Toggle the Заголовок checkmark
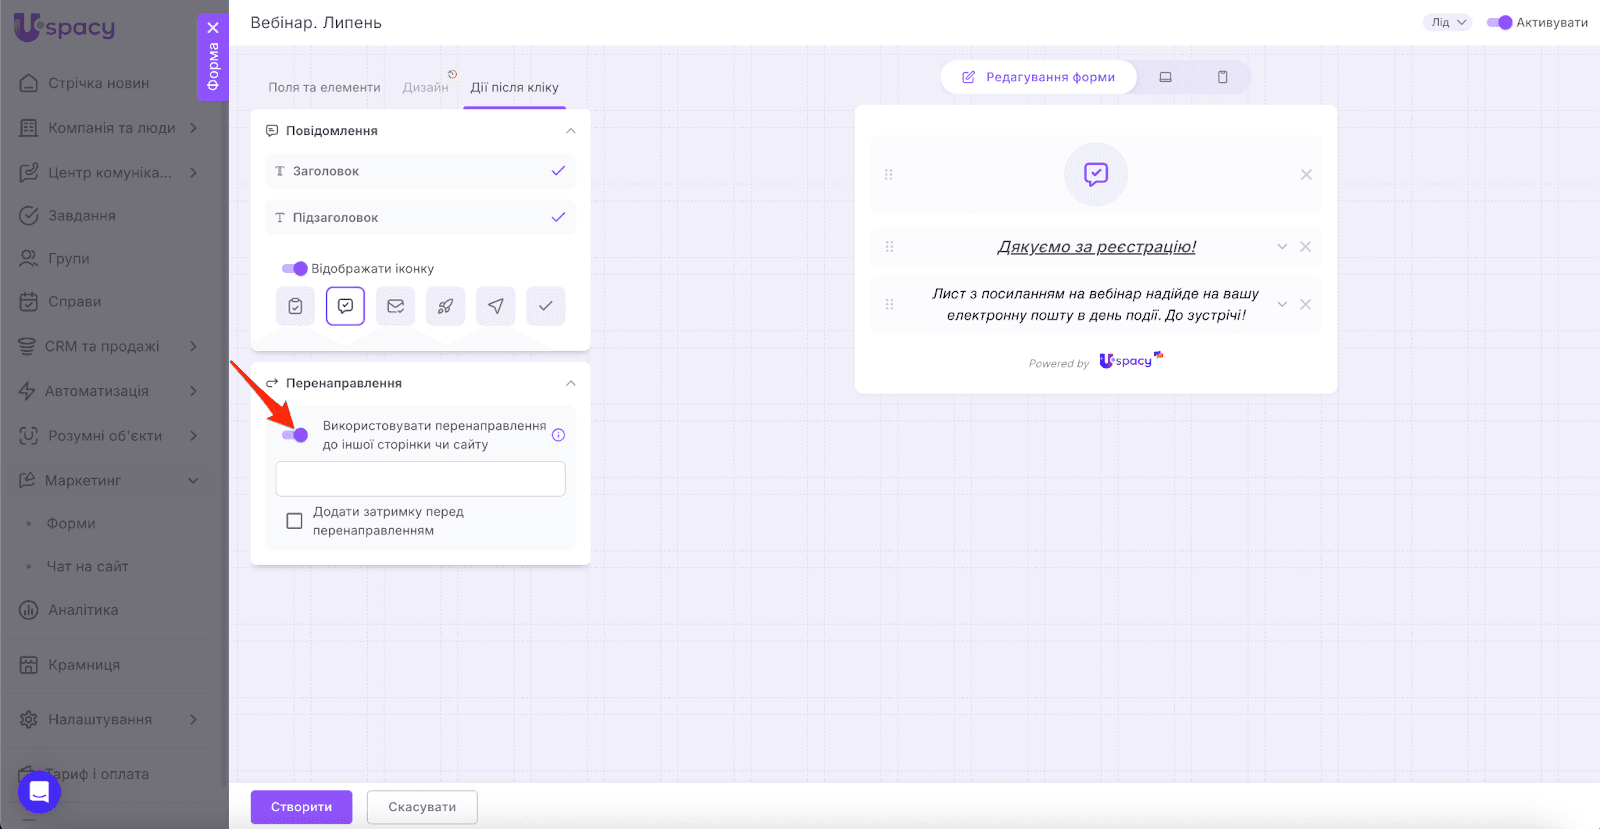This screenshot has height=829, width=1600. point(558,171)
